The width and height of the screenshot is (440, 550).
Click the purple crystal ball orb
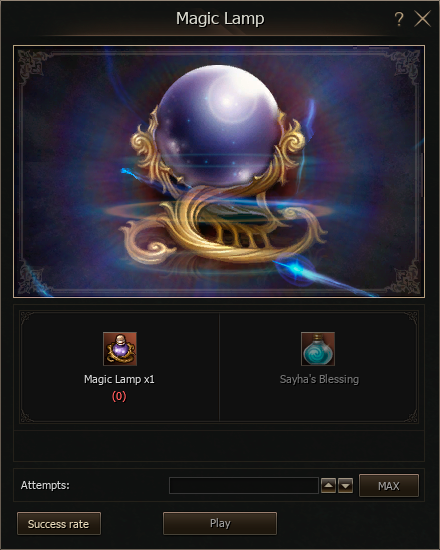click(x=219, y=125)
